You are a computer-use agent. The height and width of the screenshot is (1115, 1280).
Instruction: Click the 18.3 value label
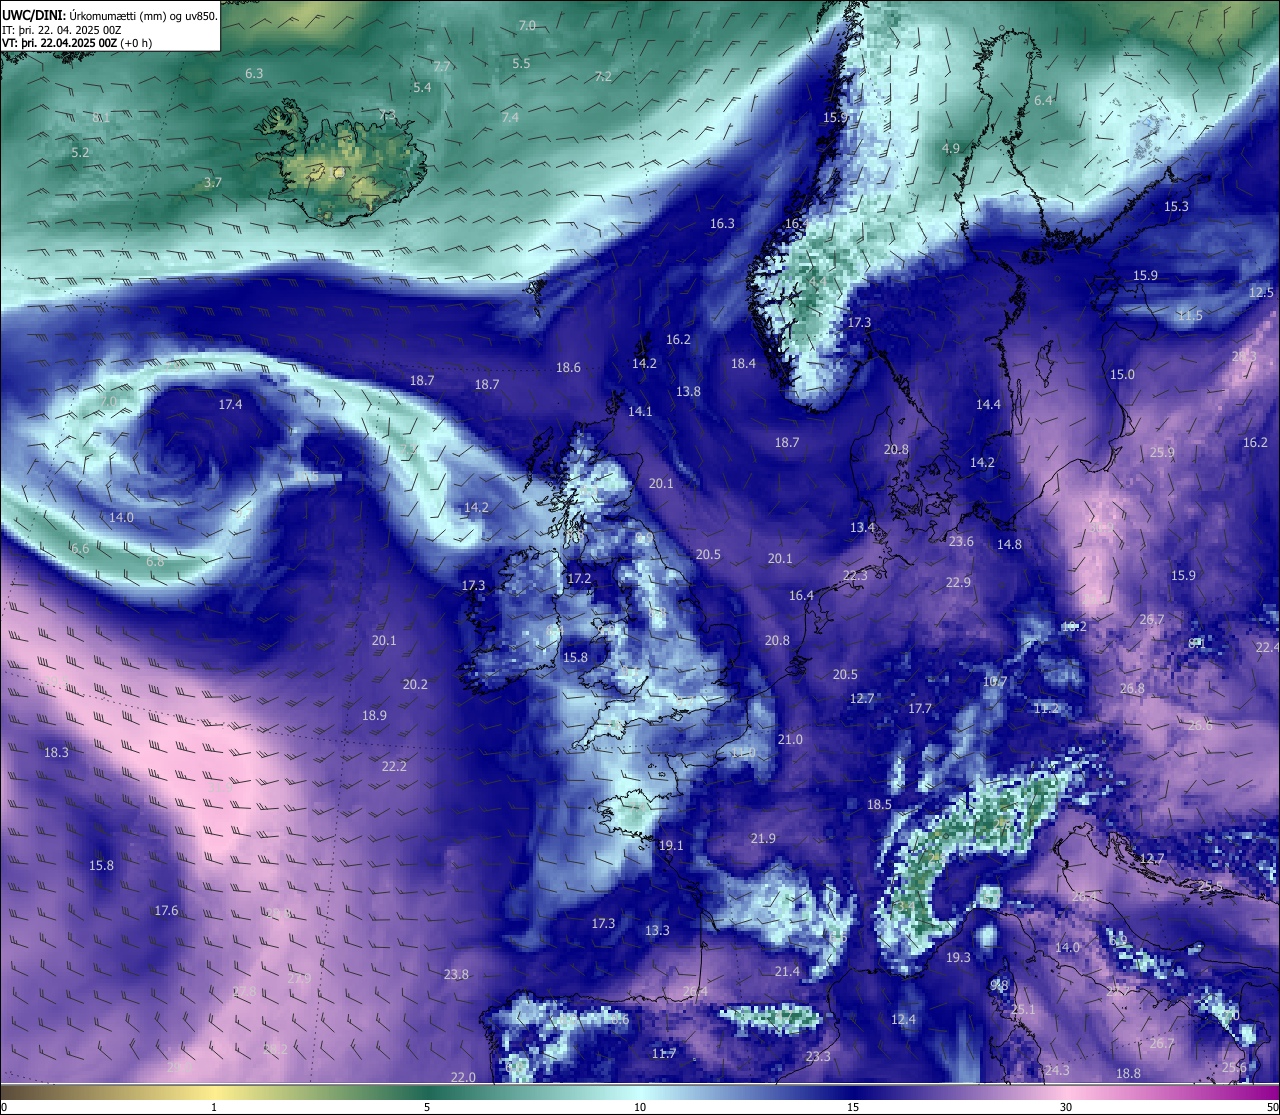click(x=56, y=753)
